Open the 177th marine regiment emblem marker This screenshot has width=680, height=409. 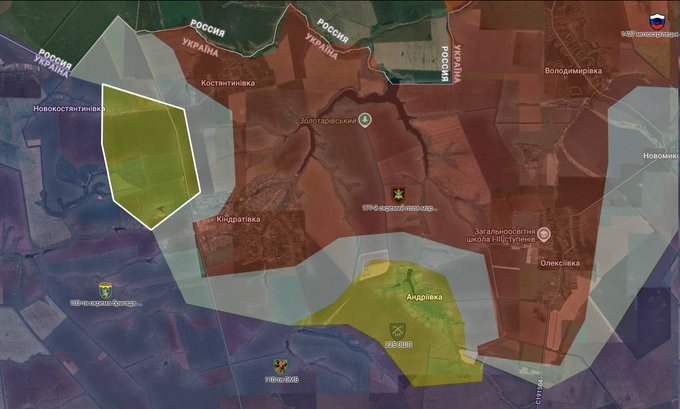tap(398, 195)
